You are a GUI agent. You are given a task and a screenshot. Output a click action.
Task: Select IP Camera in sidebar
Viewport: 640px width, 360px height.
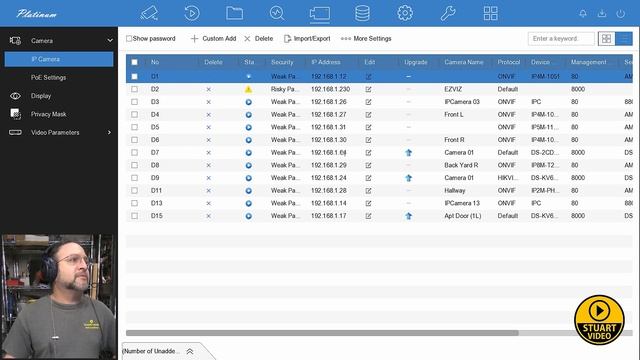[59, 59]
